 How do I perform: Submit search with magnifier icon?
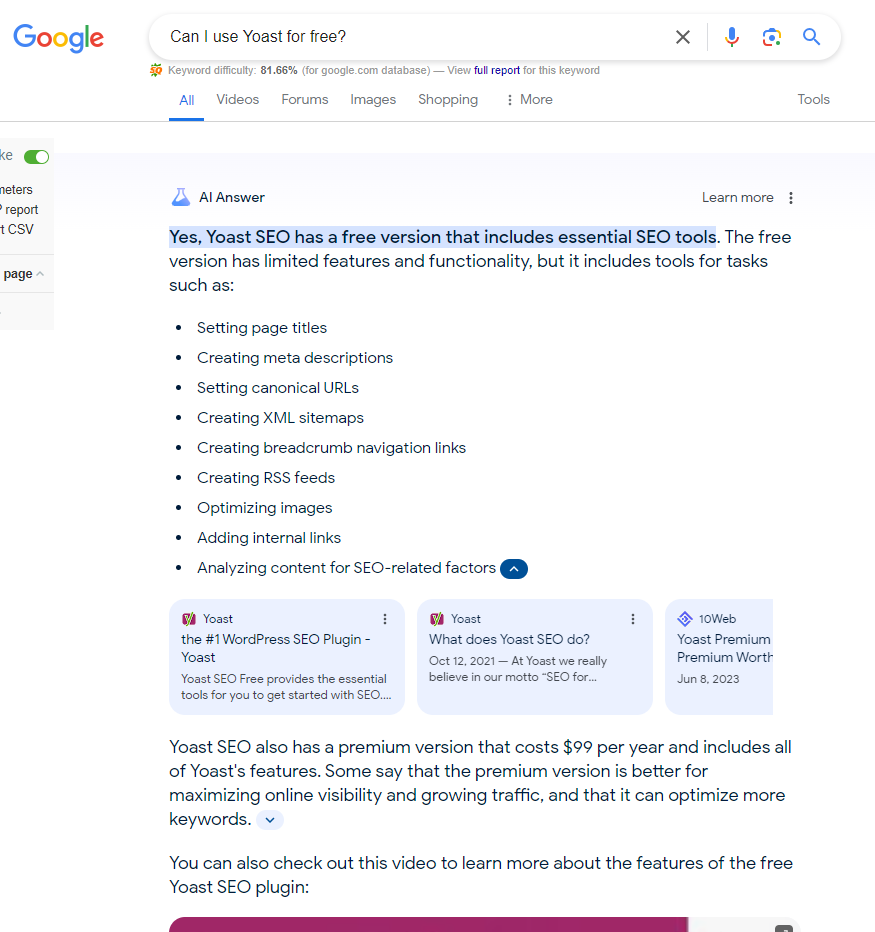point(811,37)
